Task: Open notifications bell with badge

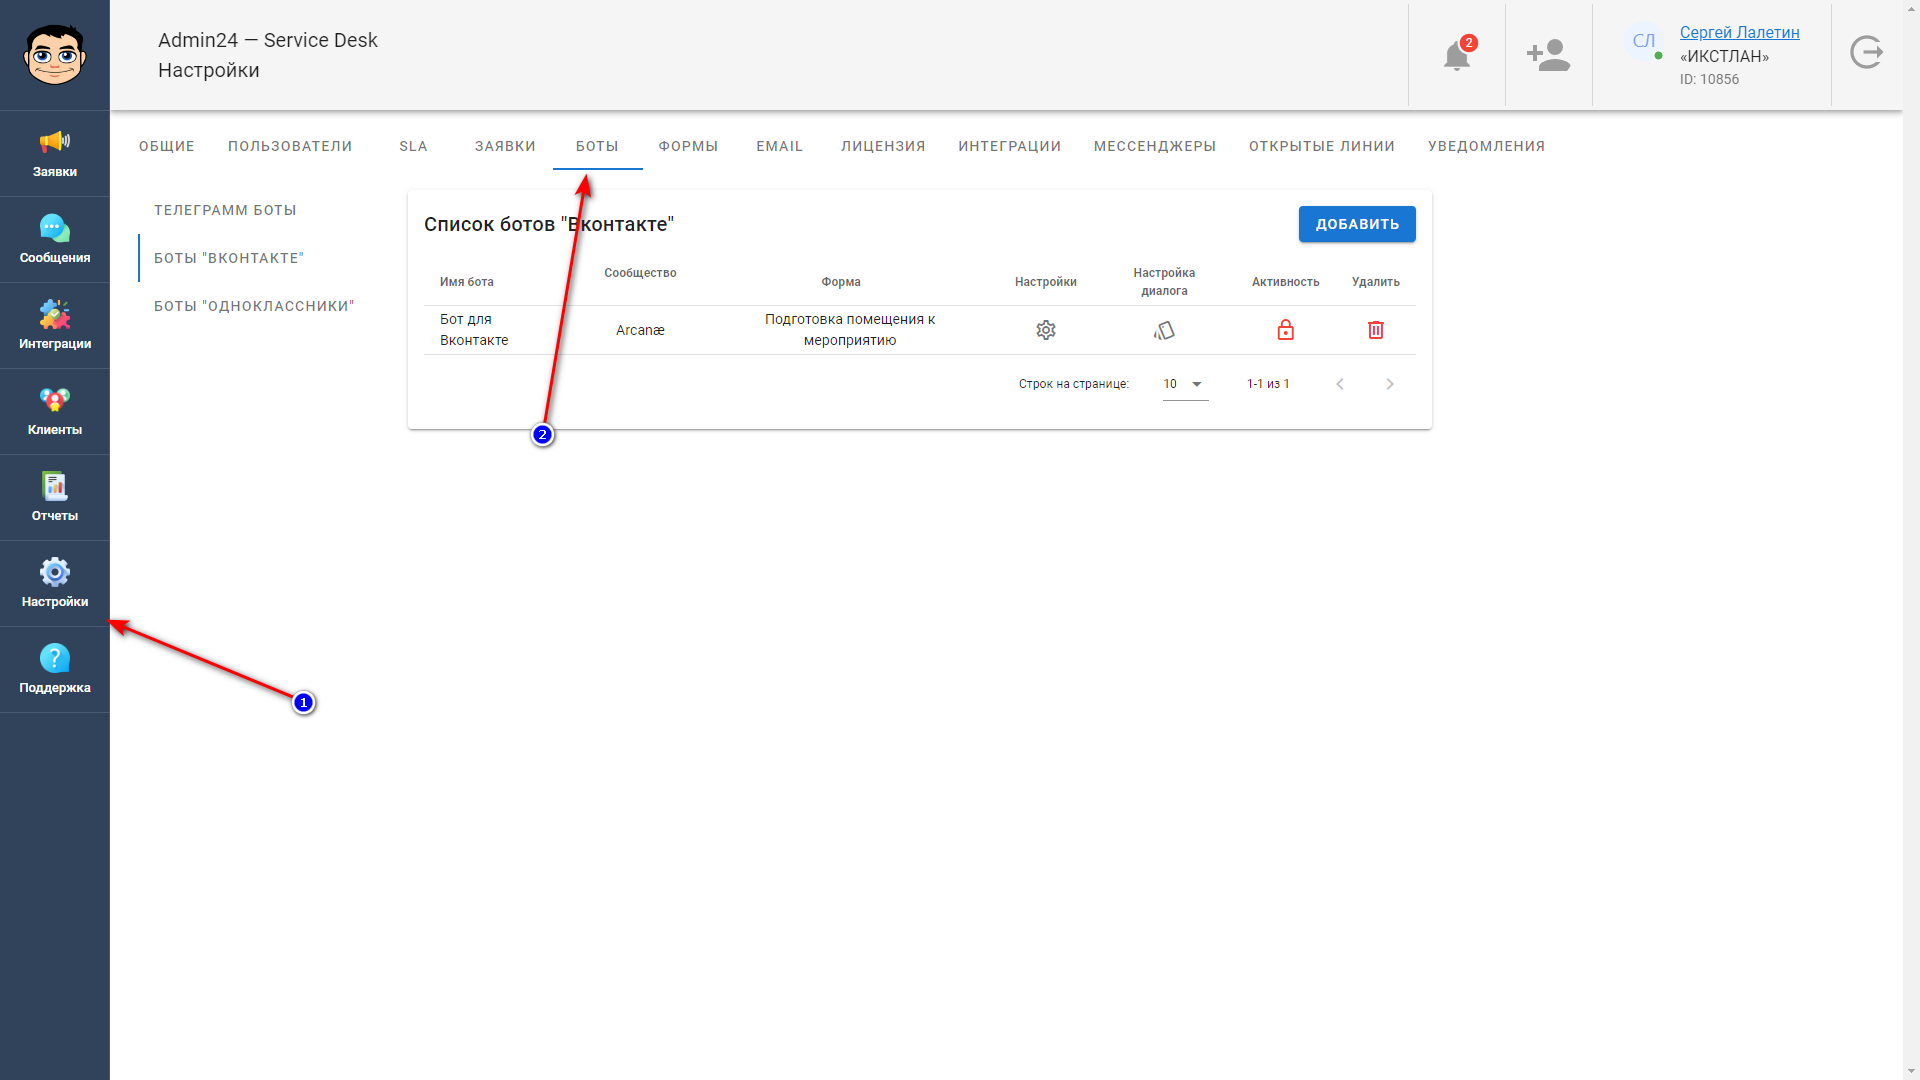Action: tap(1457, 55)
